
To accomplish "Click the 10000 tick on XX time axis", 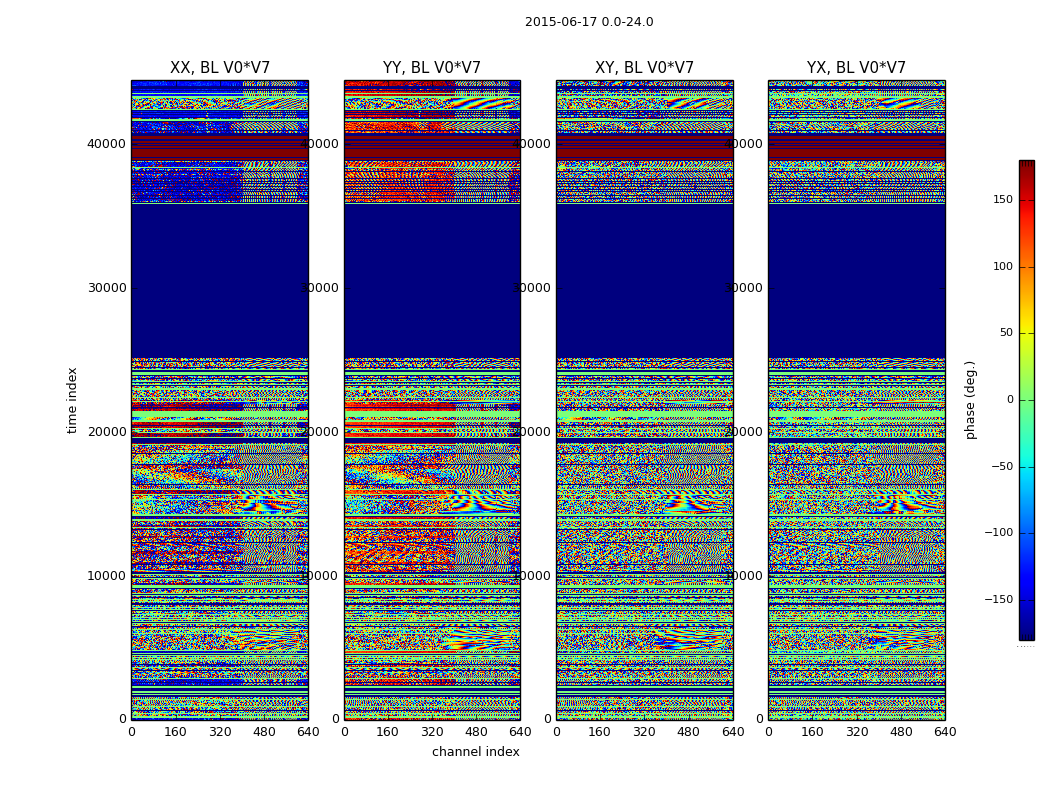I will (x=107, y=576).
